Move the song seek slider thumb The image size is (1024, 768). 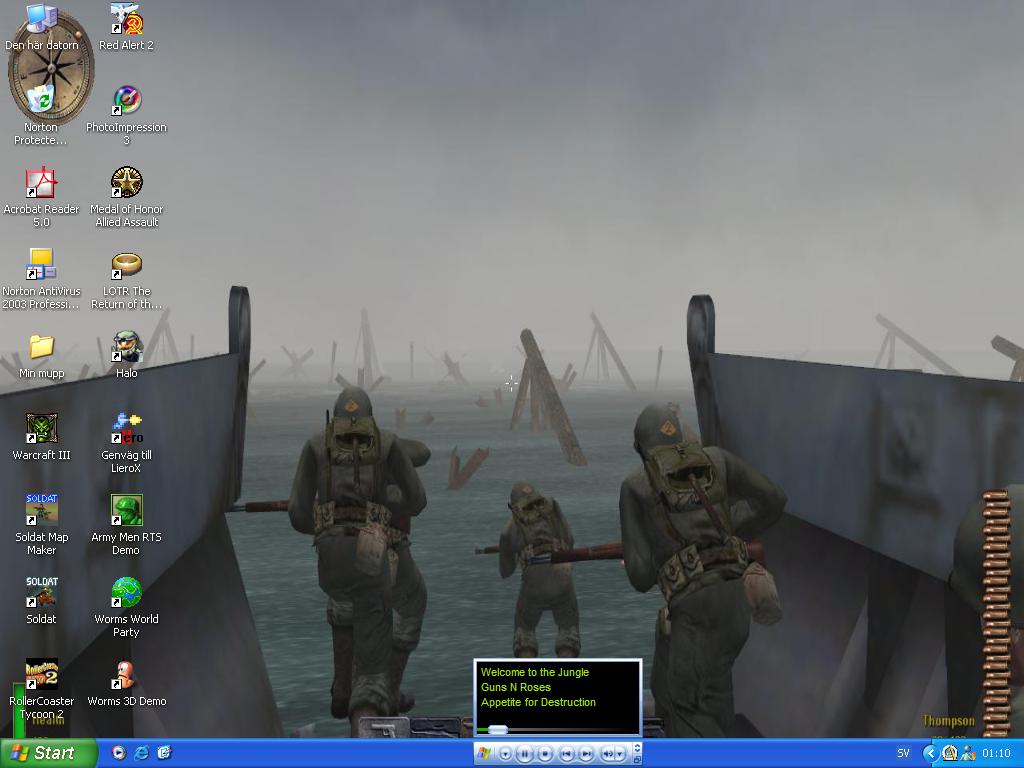[498, 729]
